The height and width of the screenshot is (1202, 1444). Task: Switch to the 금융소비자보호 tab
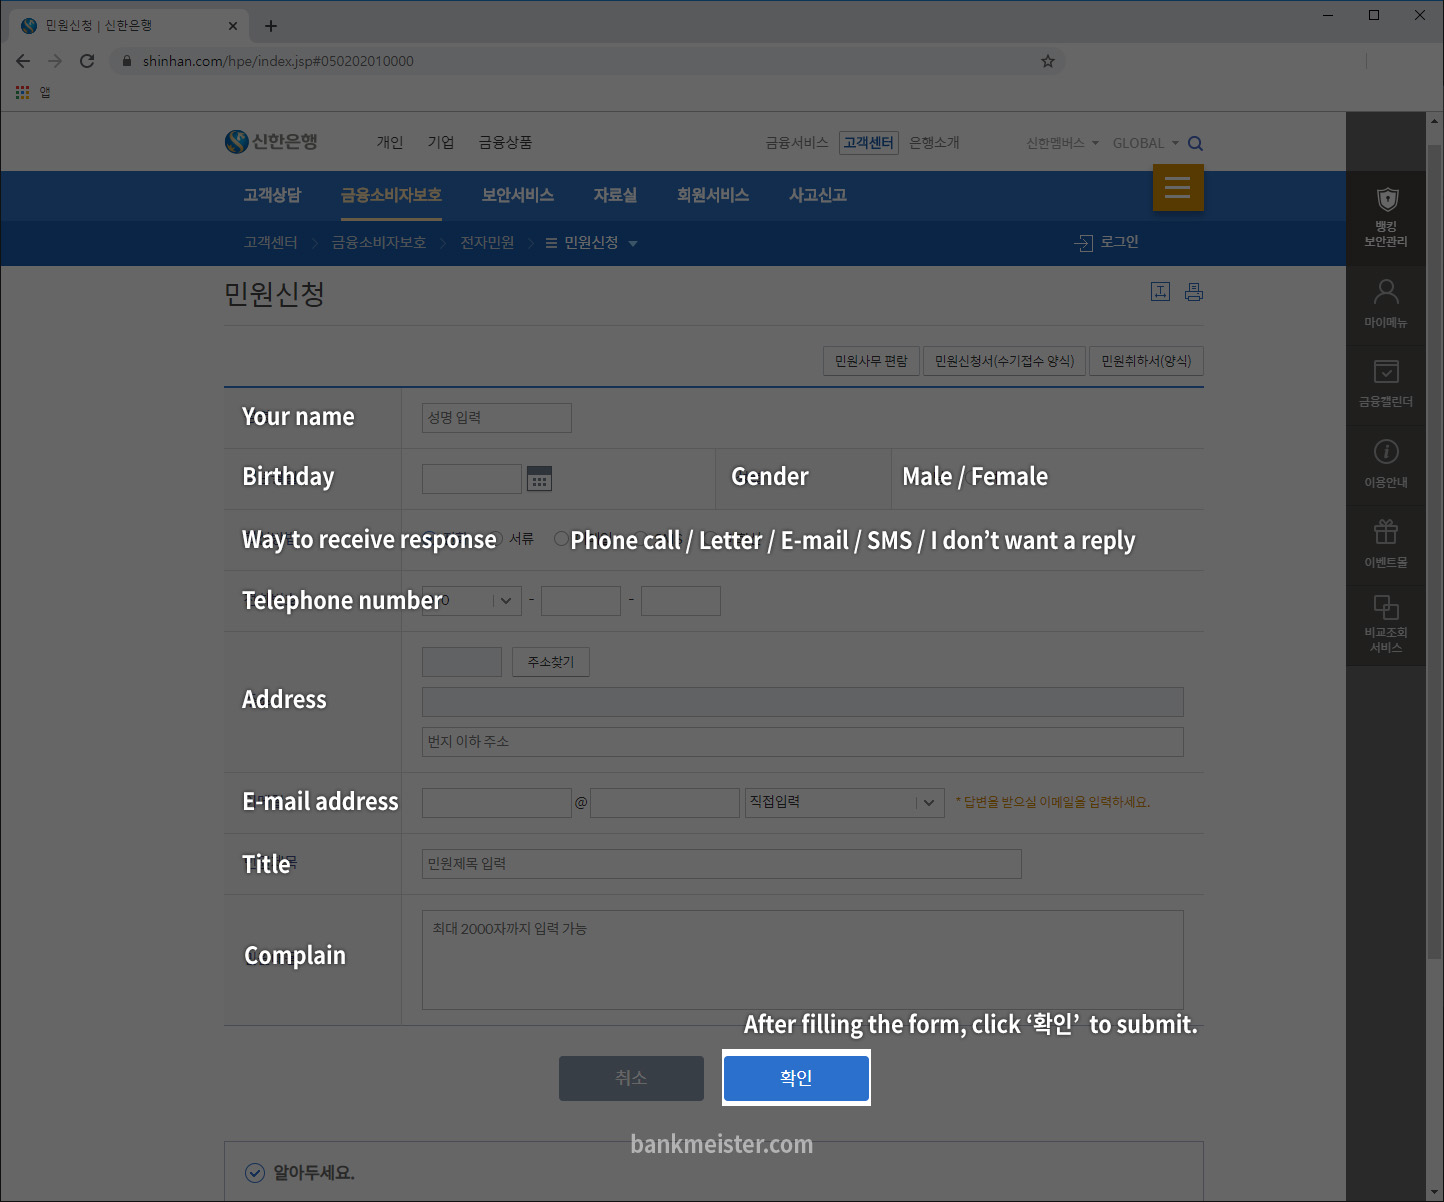tap(391, 195)
